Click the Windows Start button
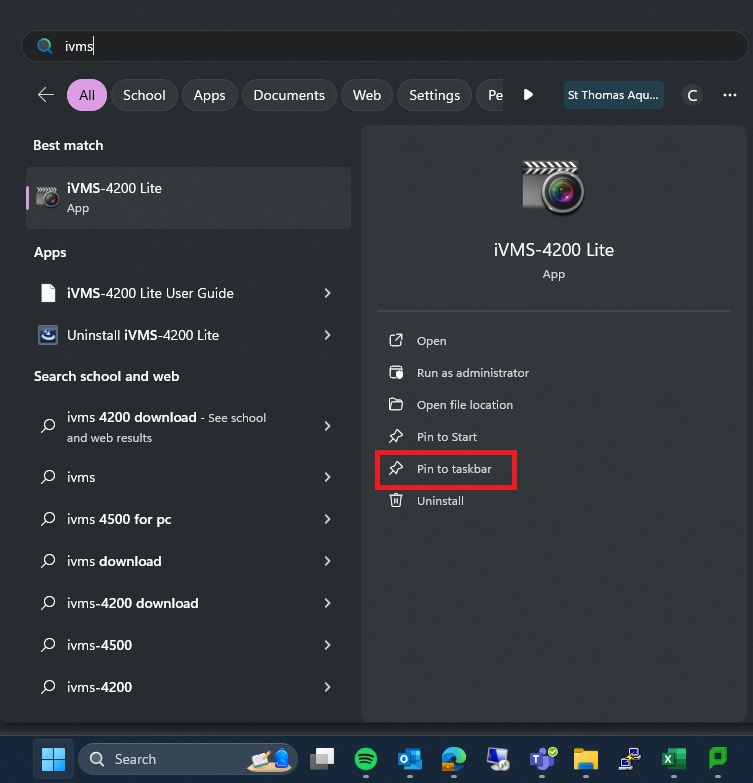 click(x=53, y=759)
